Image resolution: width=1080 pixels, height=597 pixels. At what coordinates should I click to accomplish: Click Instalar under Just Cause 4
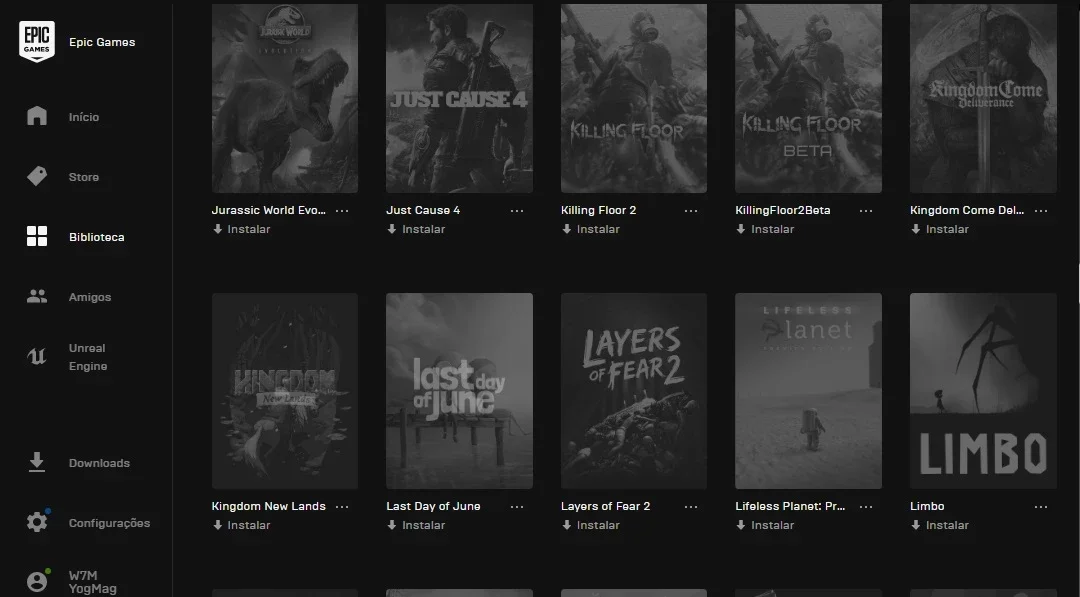424,229
